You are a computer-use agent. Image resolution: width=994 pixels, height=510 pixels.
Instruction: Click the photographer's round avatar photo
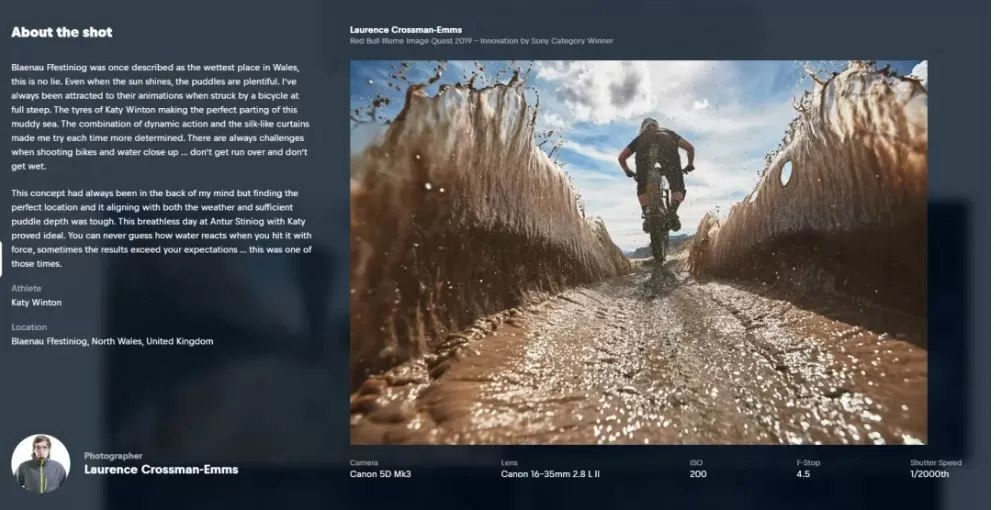(x=40, y=463)
